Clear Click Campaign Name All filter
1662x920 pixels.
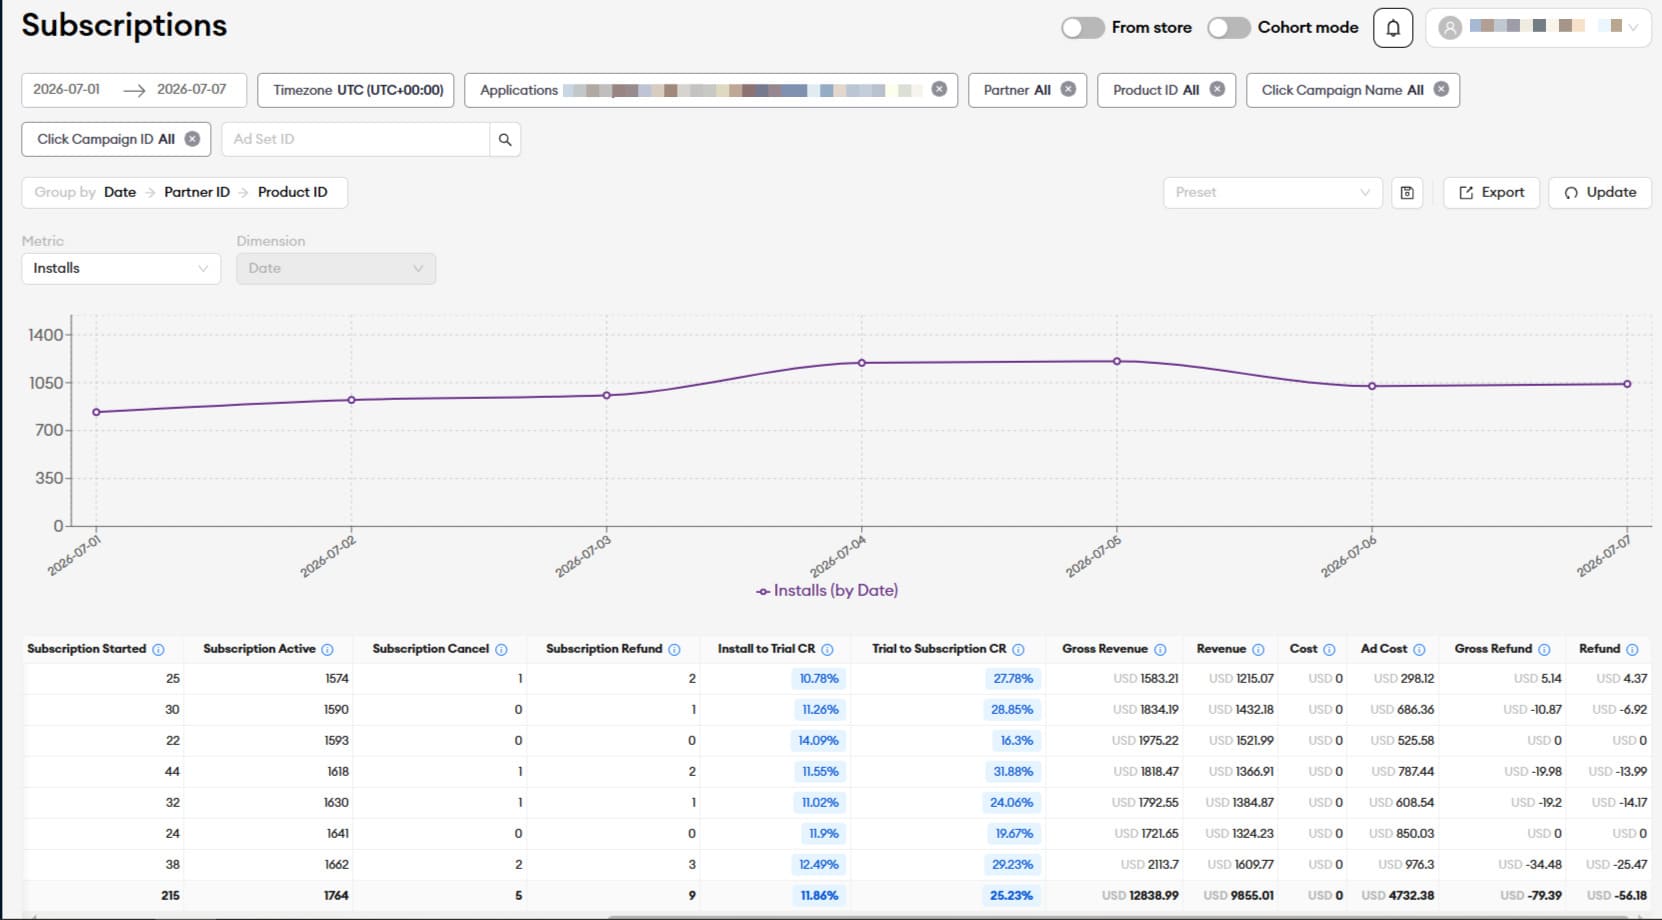(x=1441, y=89)
